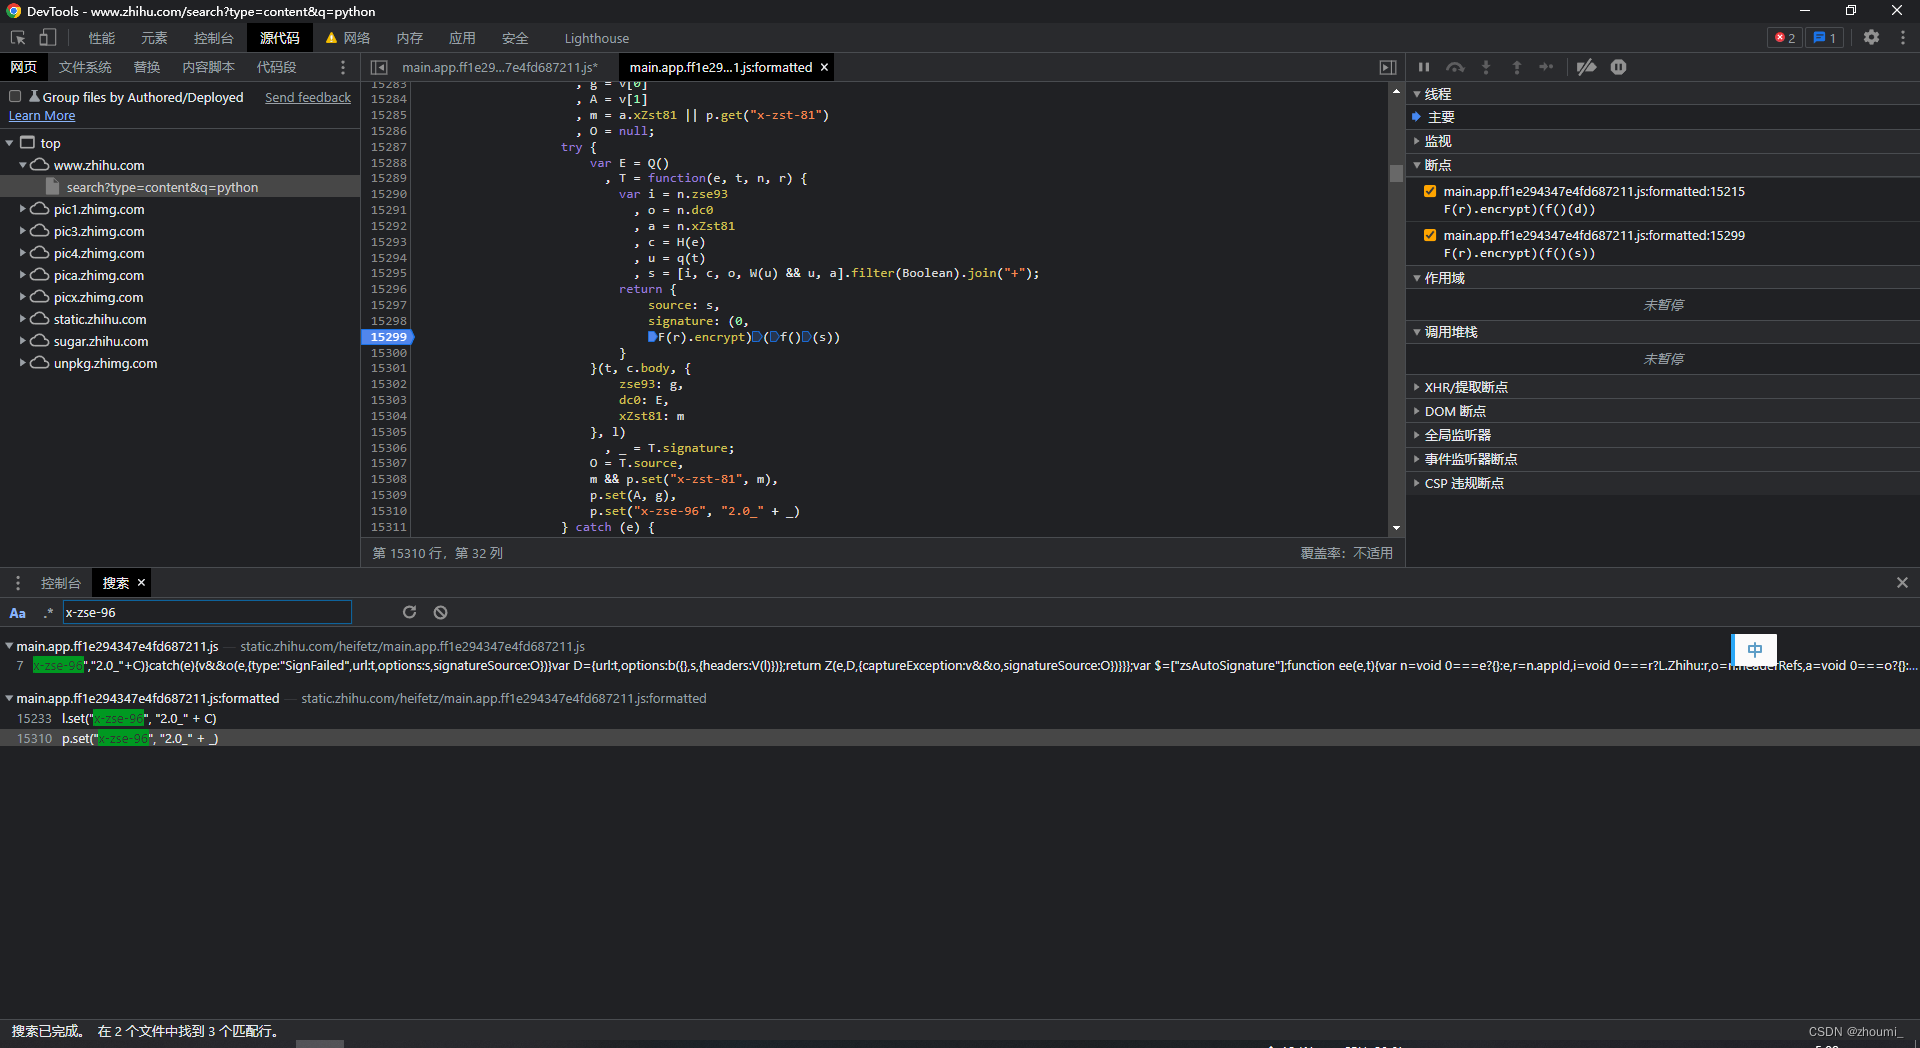Step into the next function call

tap(1486, 67)
